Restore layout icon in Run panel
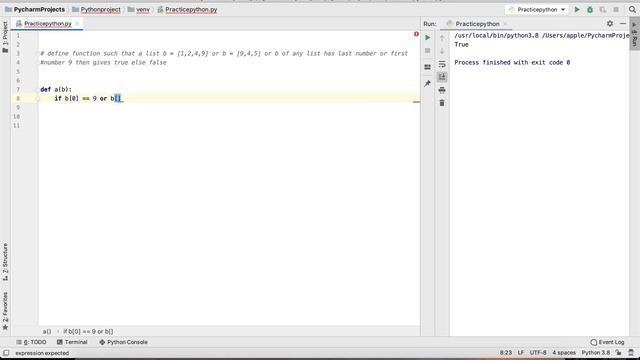The width and height of the screenshot is (640, 360). (x=427, y=67)
